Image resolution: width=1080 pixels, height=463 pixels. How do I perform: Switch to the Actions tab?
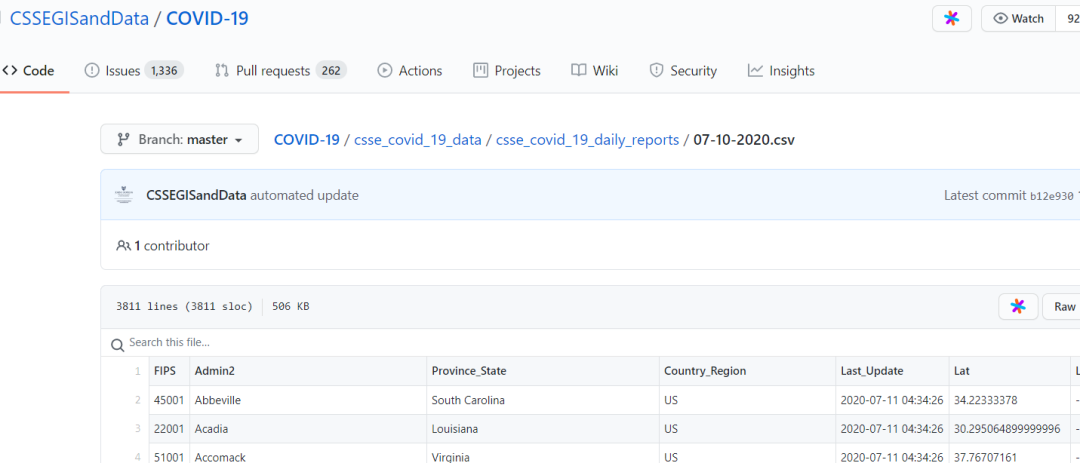pyautogui.click(x=420, y=71)
